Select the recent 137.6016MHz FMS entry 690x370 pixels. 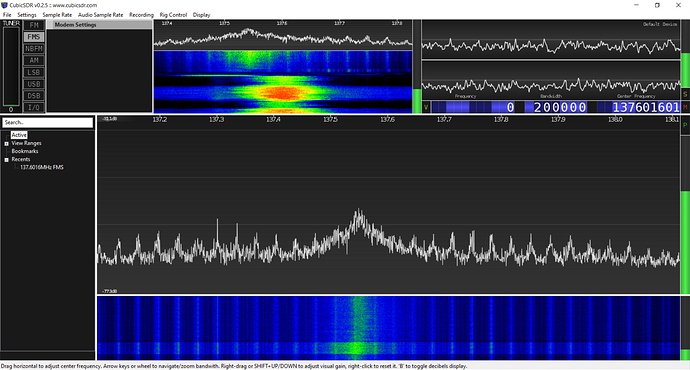[42, 167]
